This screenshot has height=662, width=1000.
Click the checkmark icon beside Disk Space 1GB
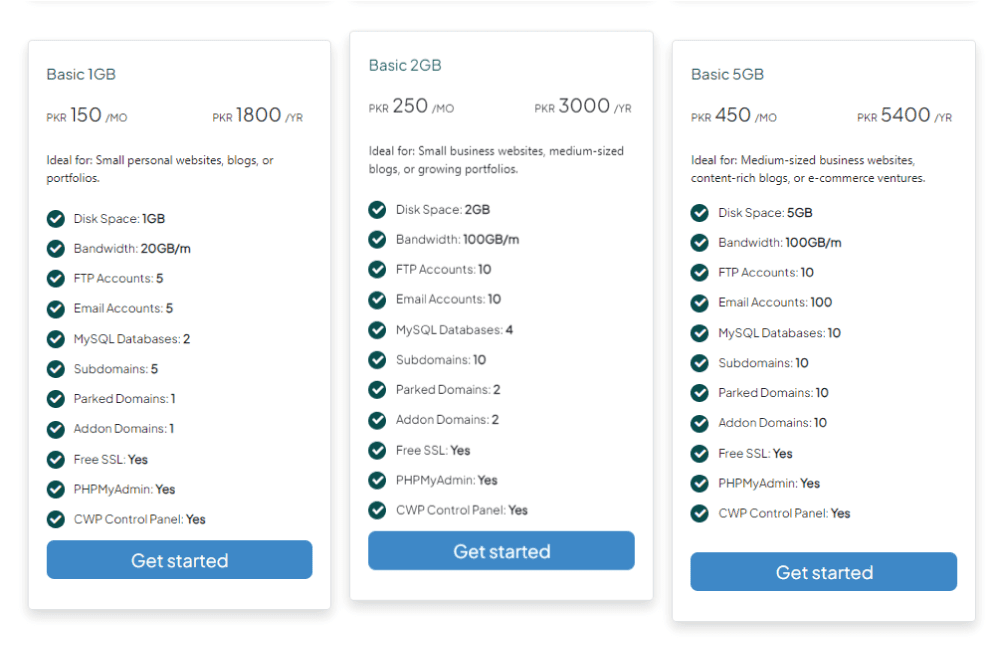click(55, 218)
